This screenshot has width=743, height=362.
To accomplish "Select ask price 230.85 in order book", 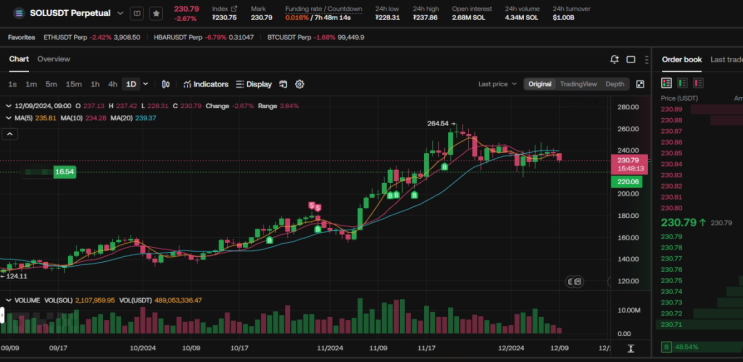I will 671,153.
